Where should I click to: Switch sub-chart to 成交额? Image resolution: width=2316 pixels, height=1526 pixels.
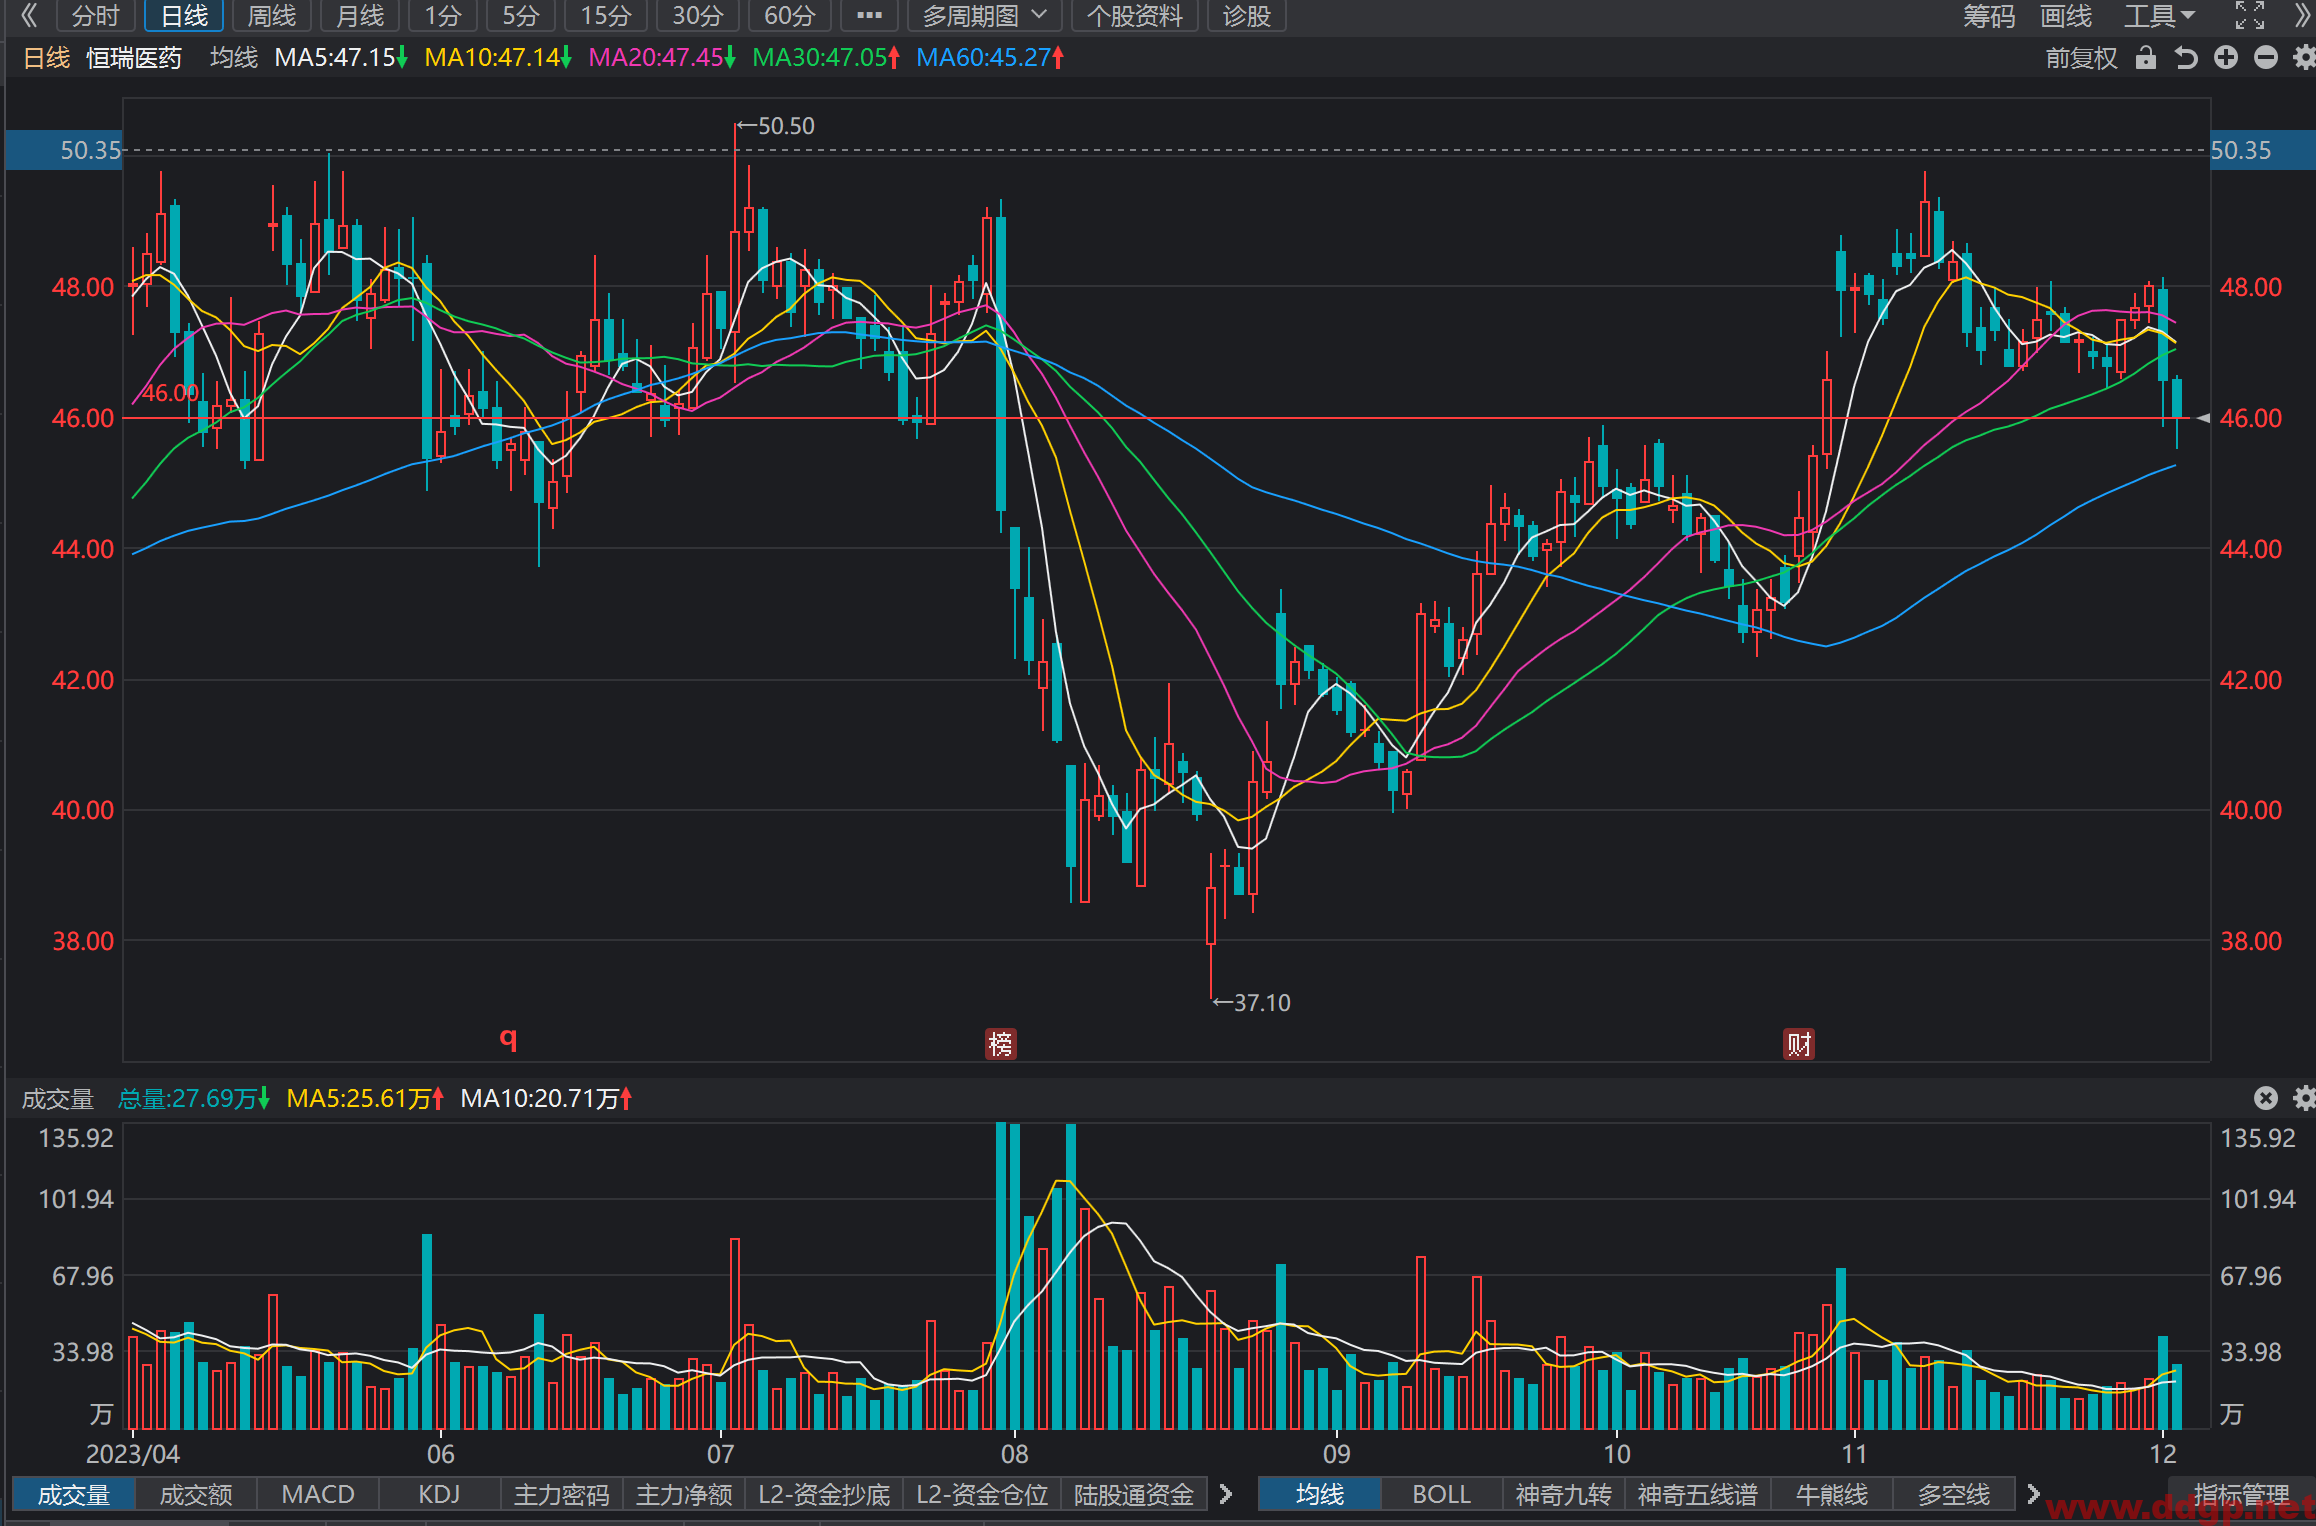pos(196,1494)
